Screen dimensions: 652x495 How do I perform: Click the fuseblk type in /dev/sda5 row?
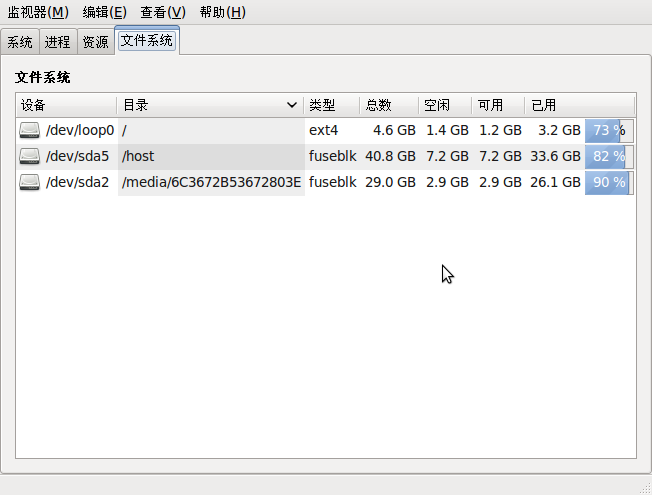[x=333, y=156]
